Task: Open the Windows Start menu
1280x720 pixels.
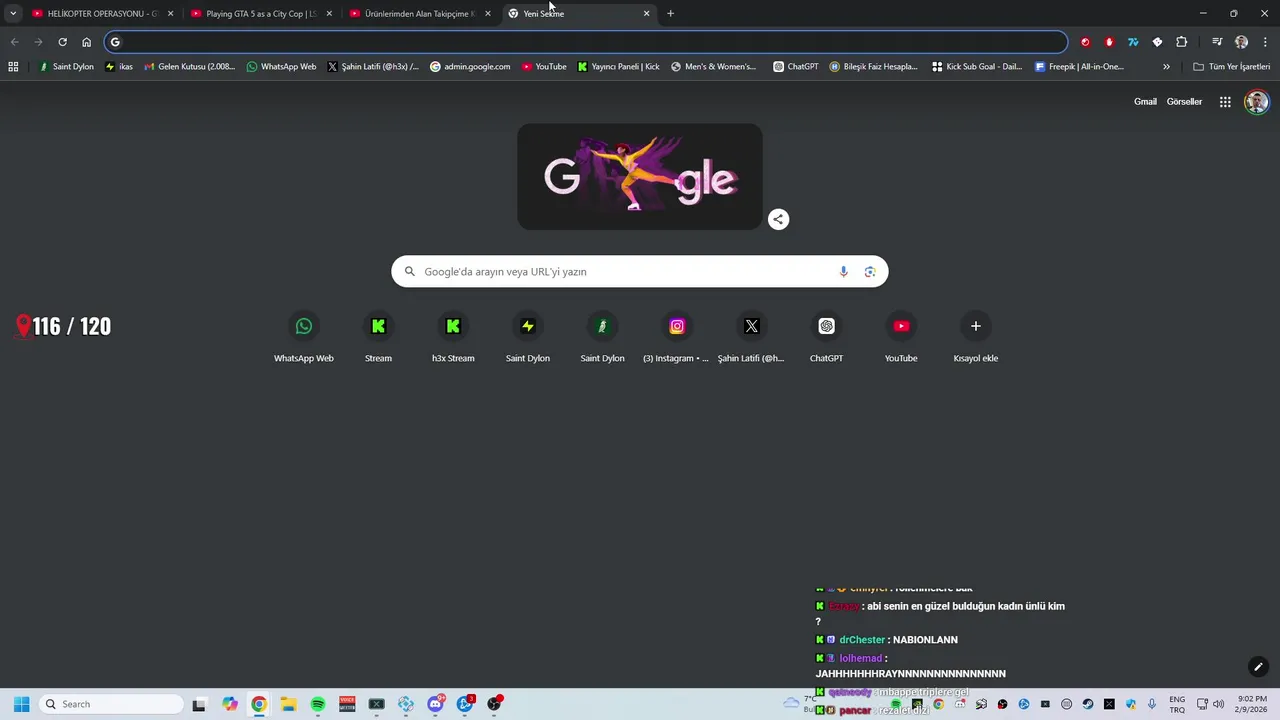Action: tap(21, 704)
